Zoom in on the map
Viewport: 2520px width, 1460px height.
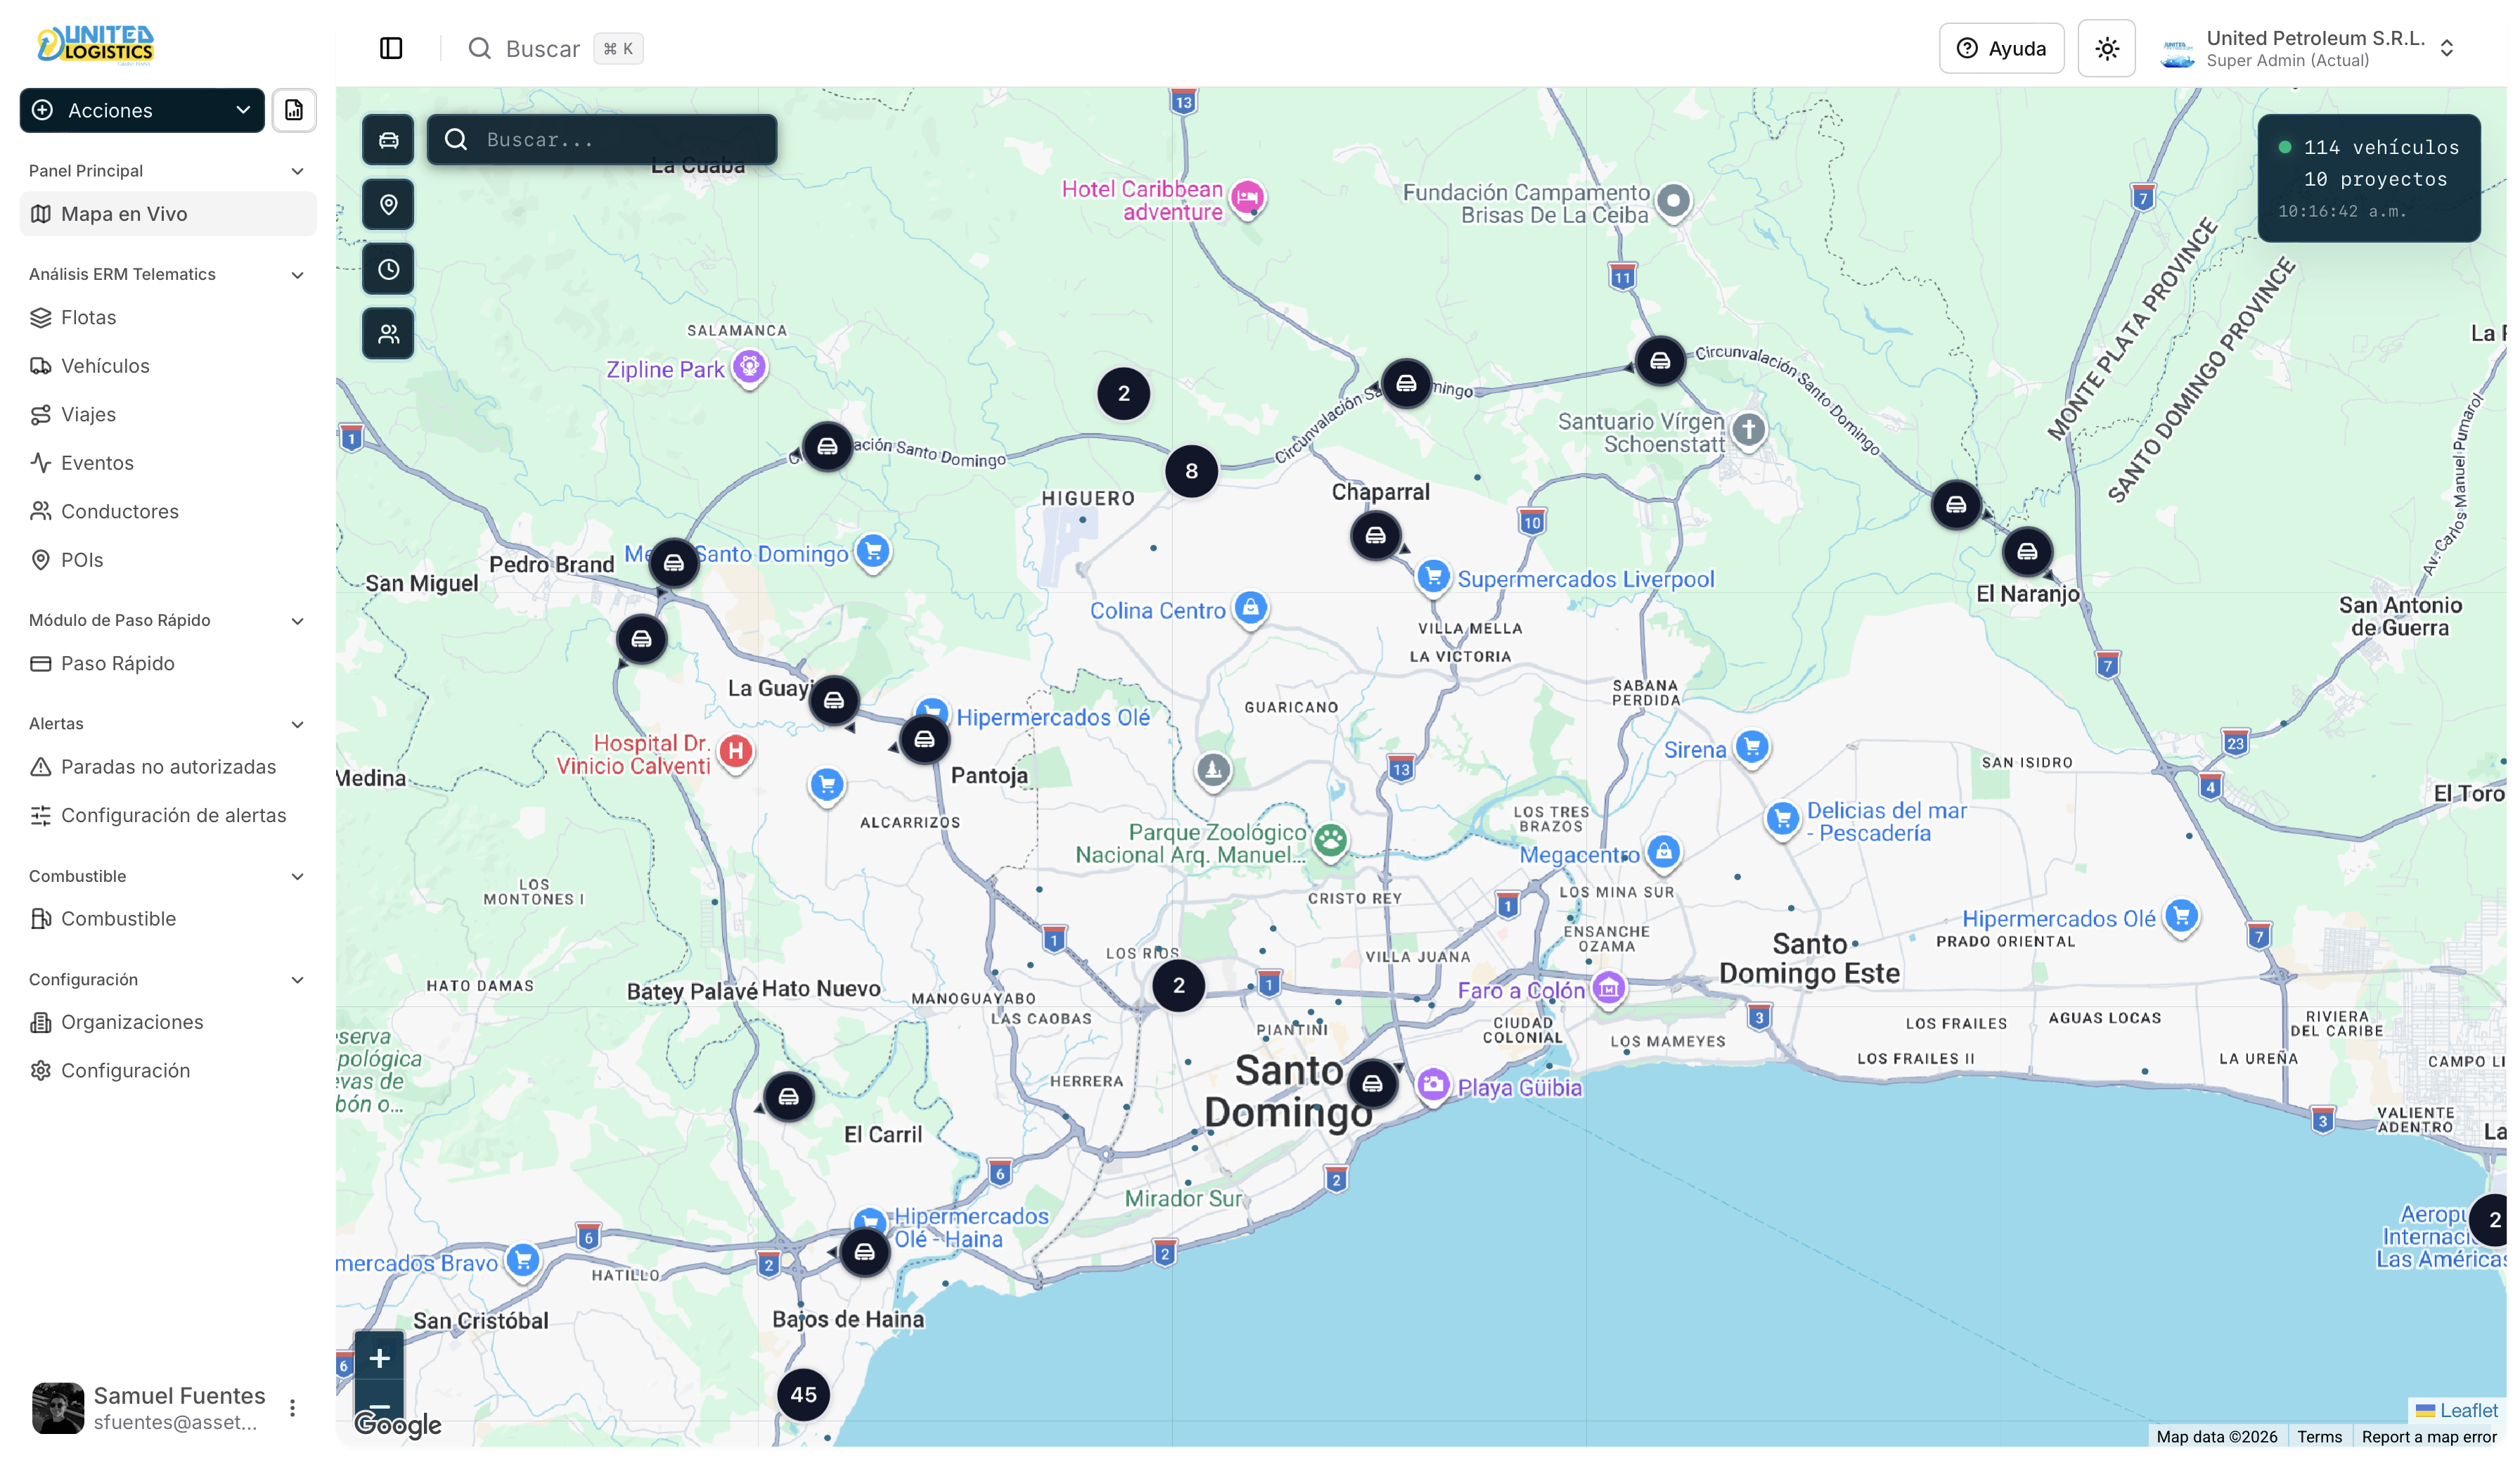coord(379,1358)
